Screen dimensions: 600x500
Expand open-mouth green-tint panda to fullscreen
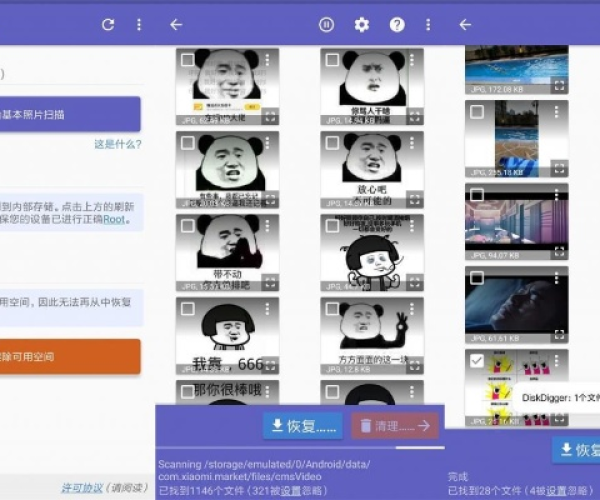pos(270,200)
